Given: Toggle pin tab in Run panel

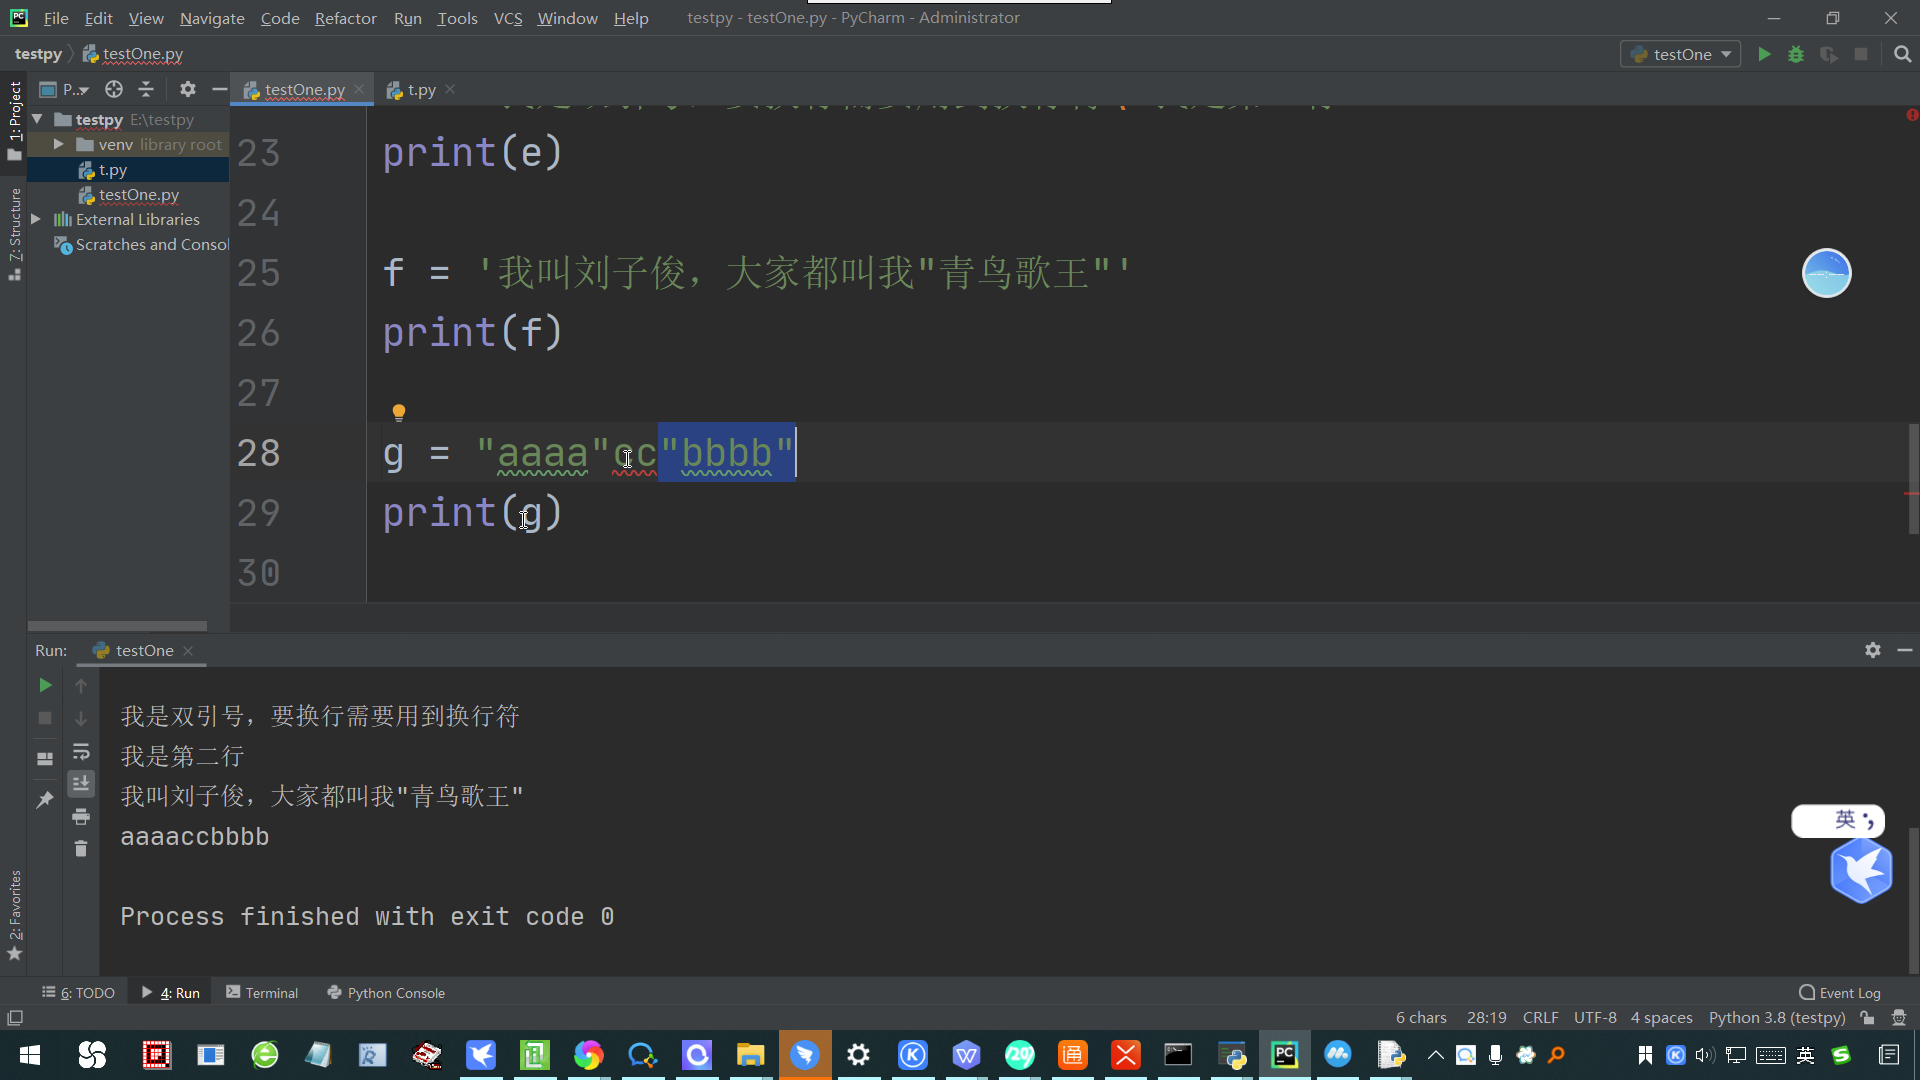Looking at the screenshot, I should pyautogui.click(x=45, y=799).
